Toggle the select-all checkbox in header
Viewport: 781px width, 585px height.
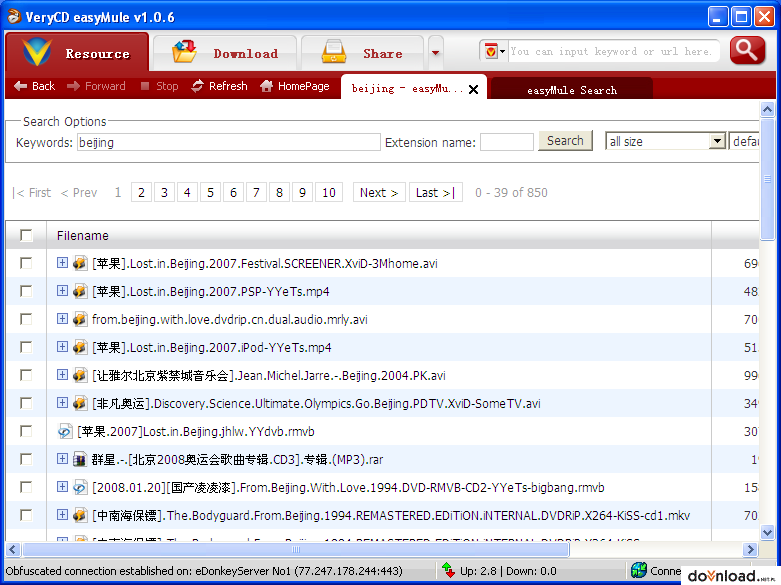click(26, 235)
